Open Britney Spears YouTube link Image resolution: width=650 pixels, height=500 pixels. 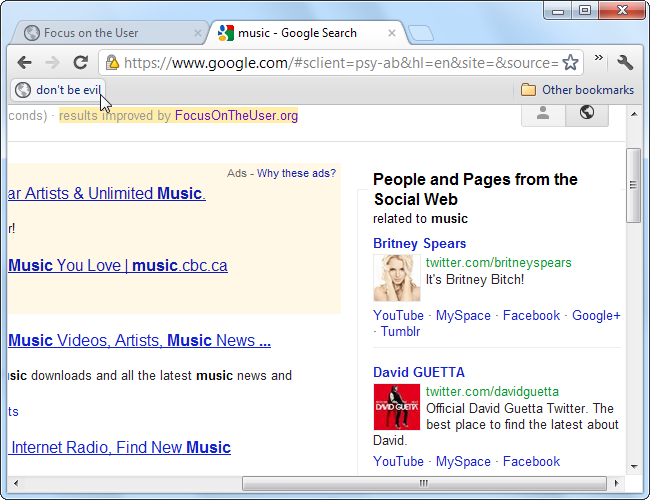click(398, 316)
